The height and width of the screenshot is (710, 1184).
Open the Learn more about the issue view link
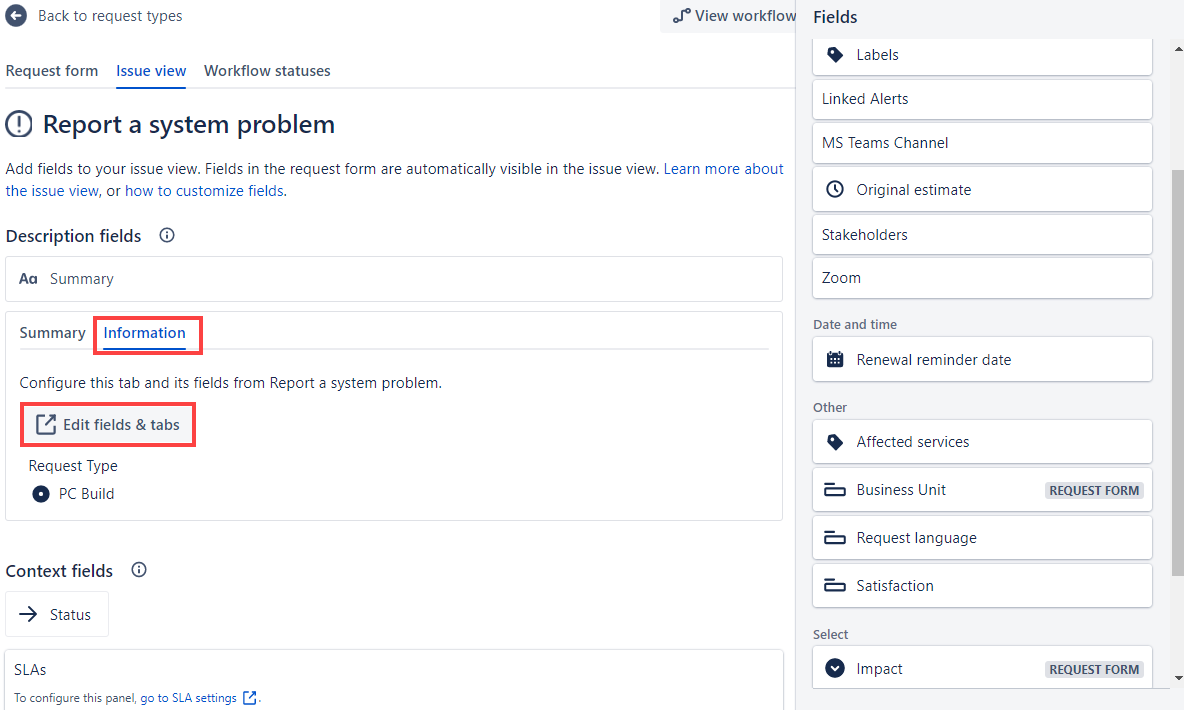tap(723, 169)
